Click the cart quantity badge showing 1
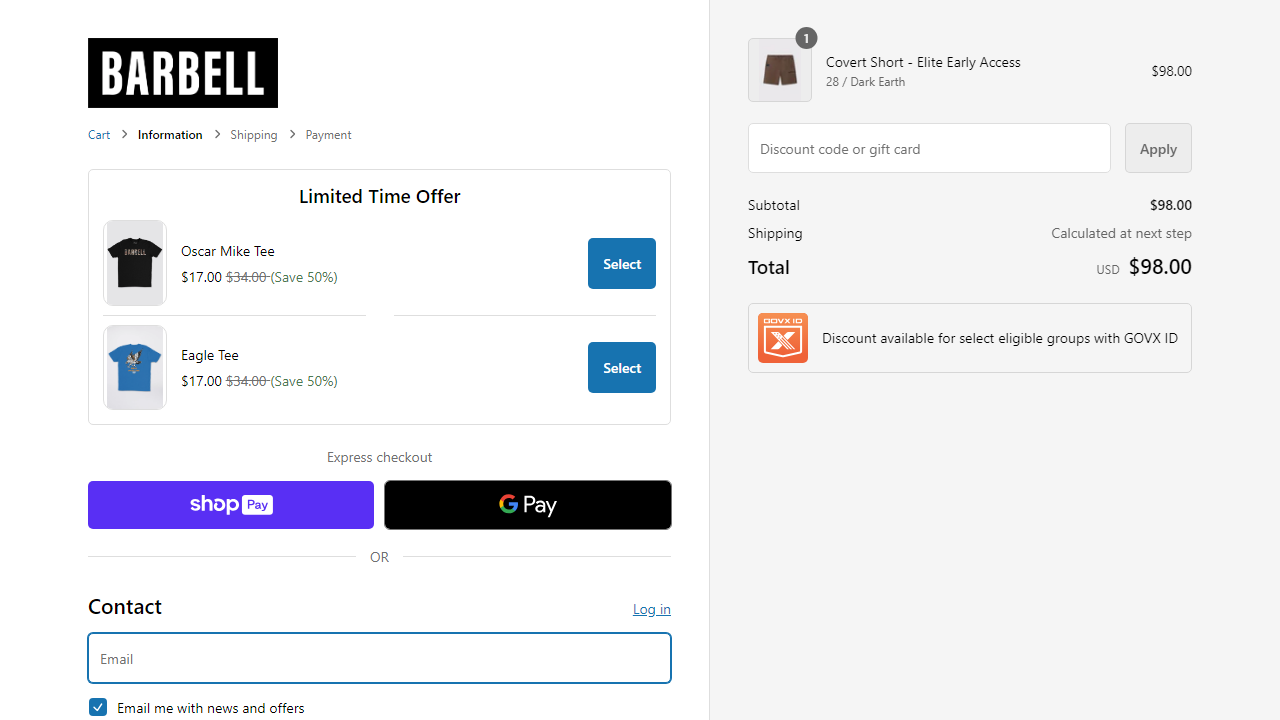Image resolution: width=1280 pixels, height=720 pixels. click(x=806, y=38)
